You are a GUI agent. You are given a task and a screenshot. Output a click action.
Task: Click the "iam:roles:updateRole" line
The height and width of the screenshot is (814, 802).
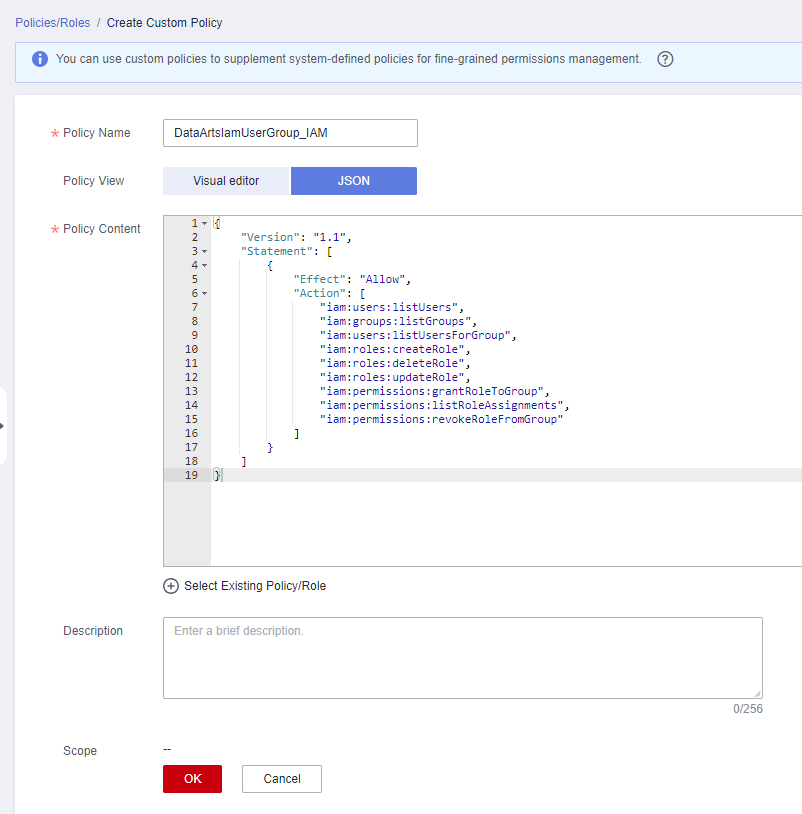[395, 377]
